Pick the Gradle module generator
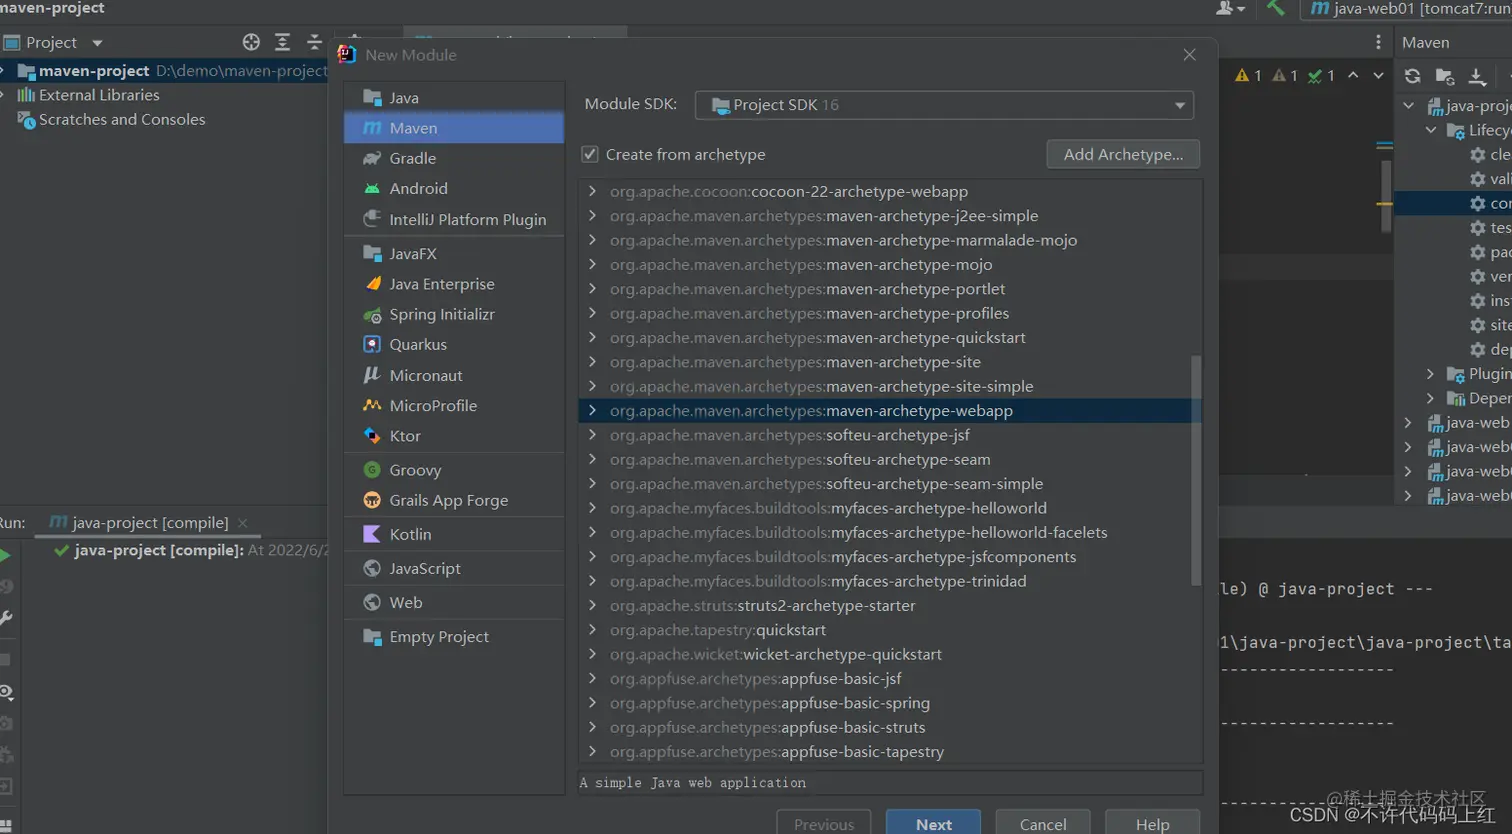Viewport: 1512px width, 834px height. (x=412, y=158)
